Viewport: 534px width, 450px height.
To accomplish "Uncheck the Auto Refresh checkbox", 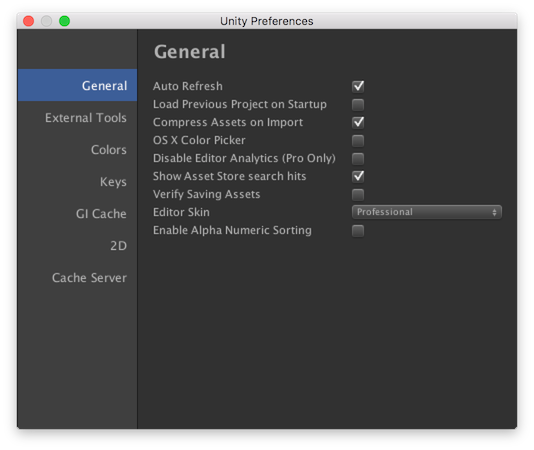I will click(358, 86).
